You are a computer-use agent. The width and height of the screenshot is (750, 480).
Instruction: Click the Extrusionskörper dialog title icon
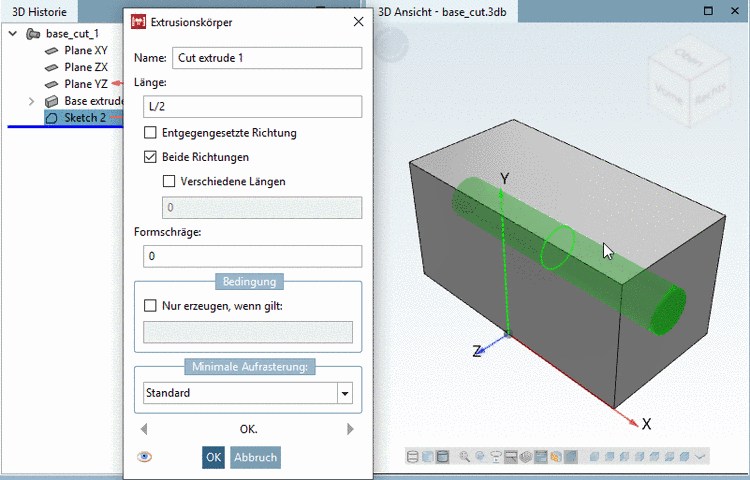[138, 22]
